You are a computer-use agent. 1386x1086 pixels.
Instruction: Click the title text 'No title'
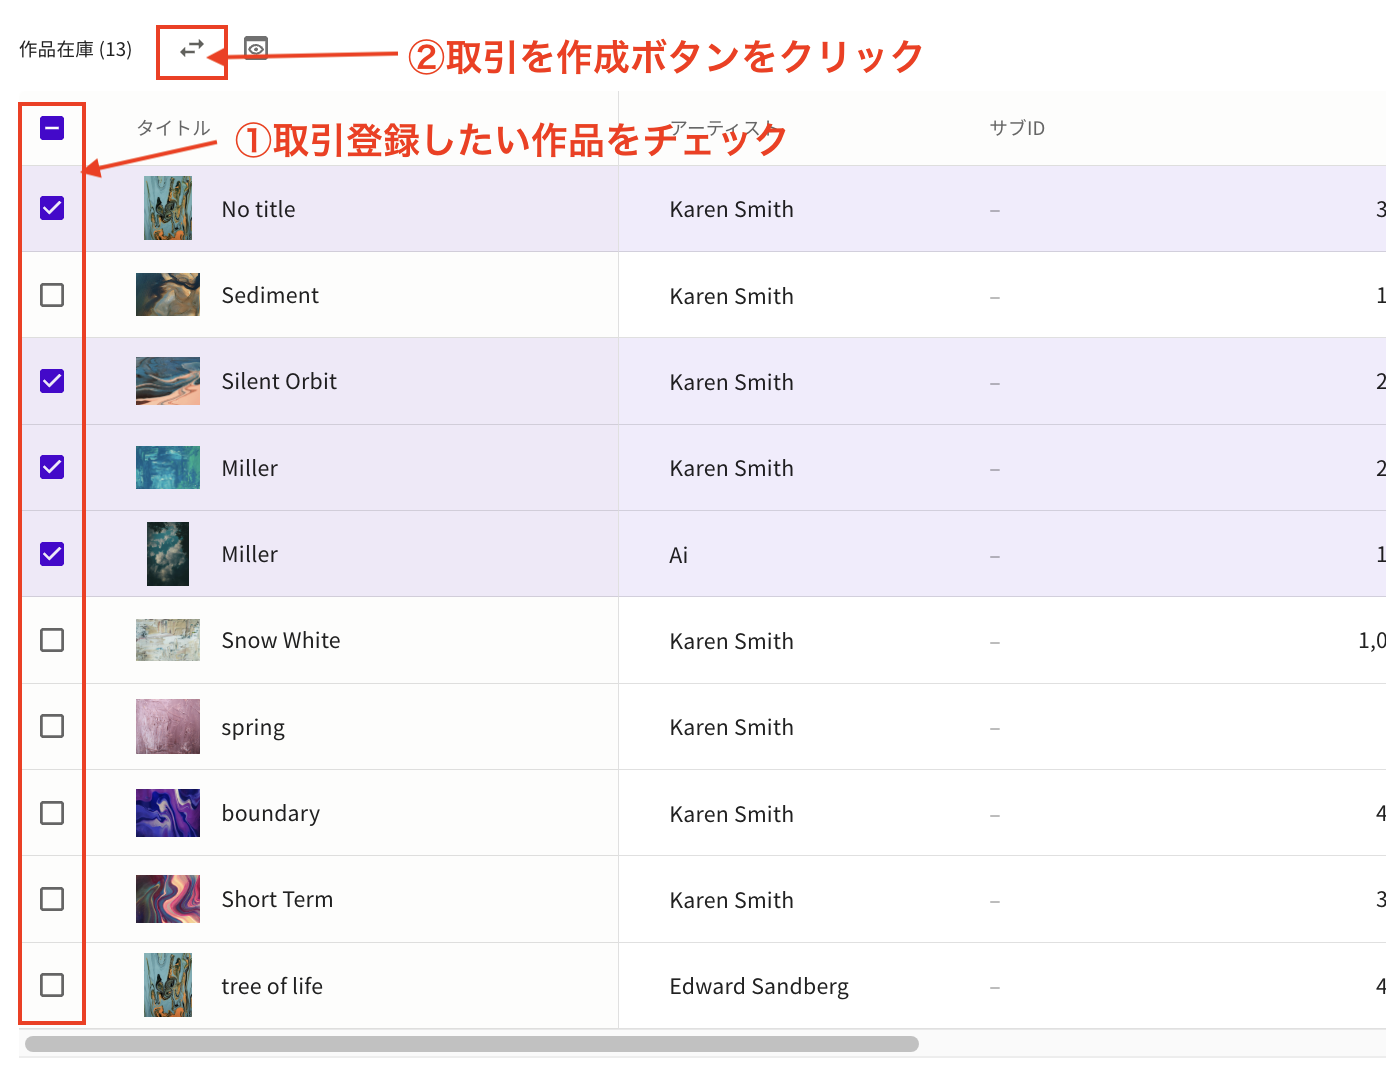click(x=259, y=209)
